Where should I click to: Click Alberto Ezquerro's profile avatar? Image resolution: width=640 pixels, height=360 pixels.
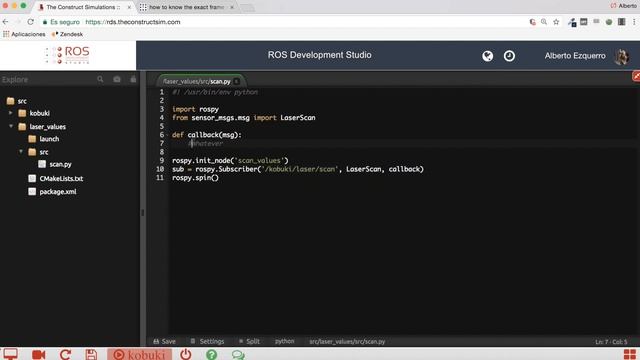click(x=621, y=57)
